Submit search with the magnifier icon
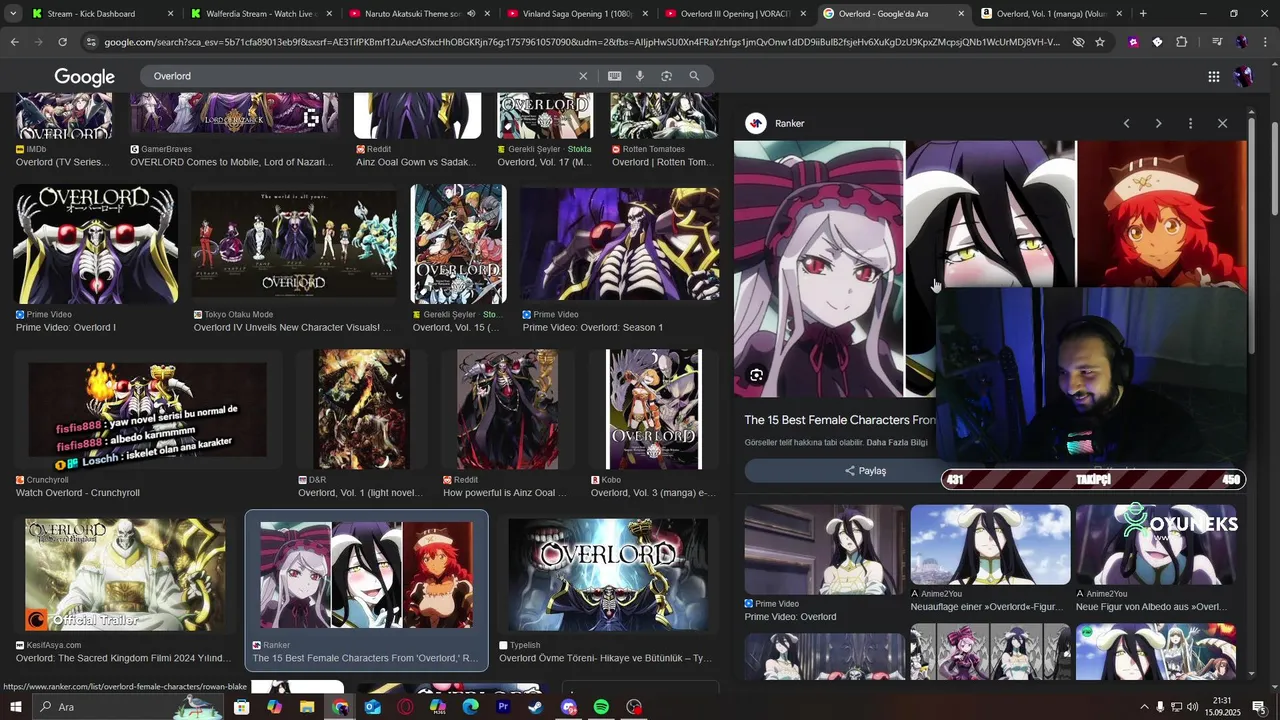The image size is (1280, 720). pyautogui.click(x=694, y=76)
